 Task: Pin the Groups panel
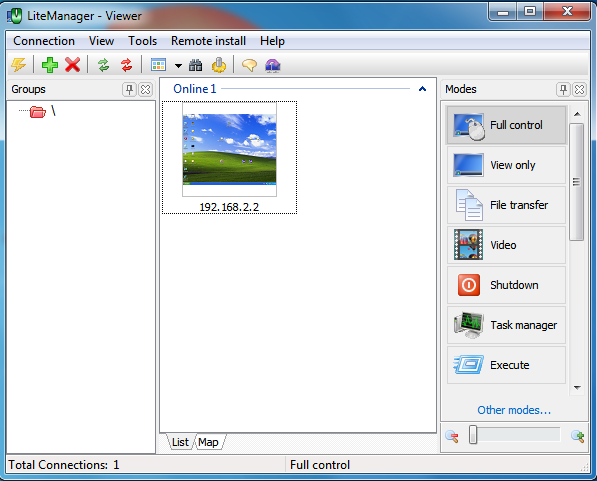[129, 89]
